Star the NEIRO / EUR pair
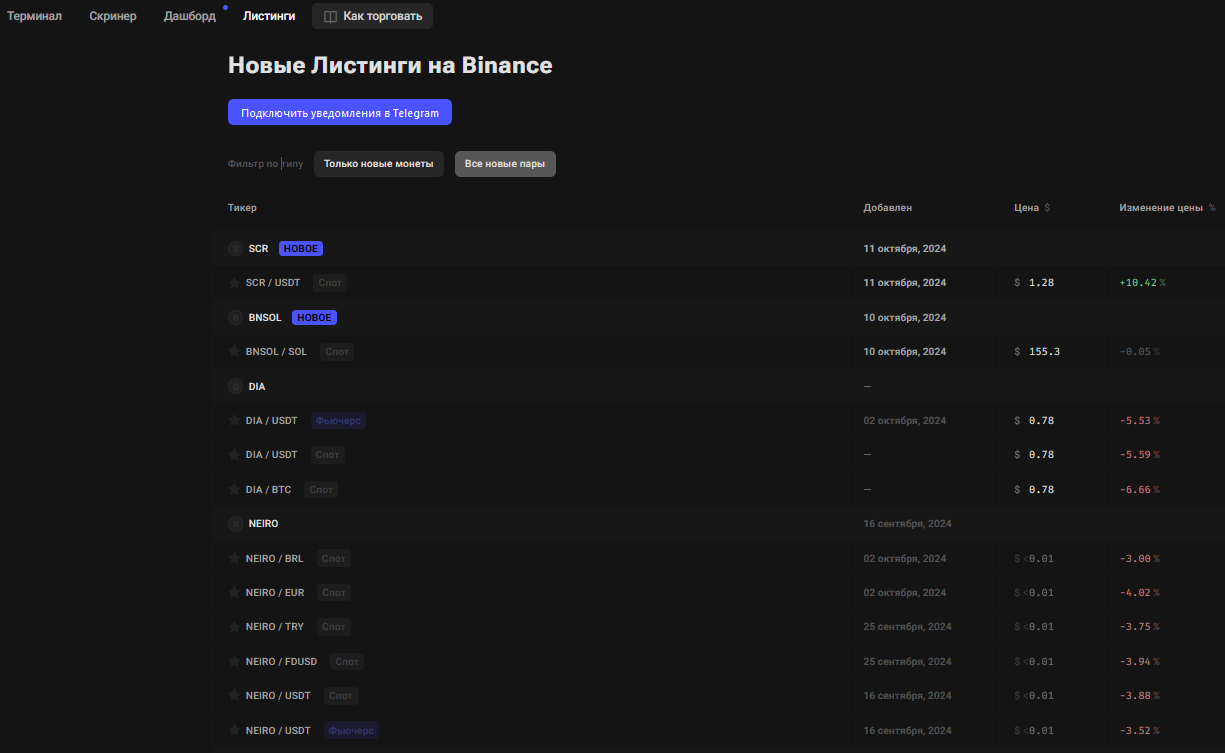The height and width of the screenshot is (753, 1225). [235, 593]
